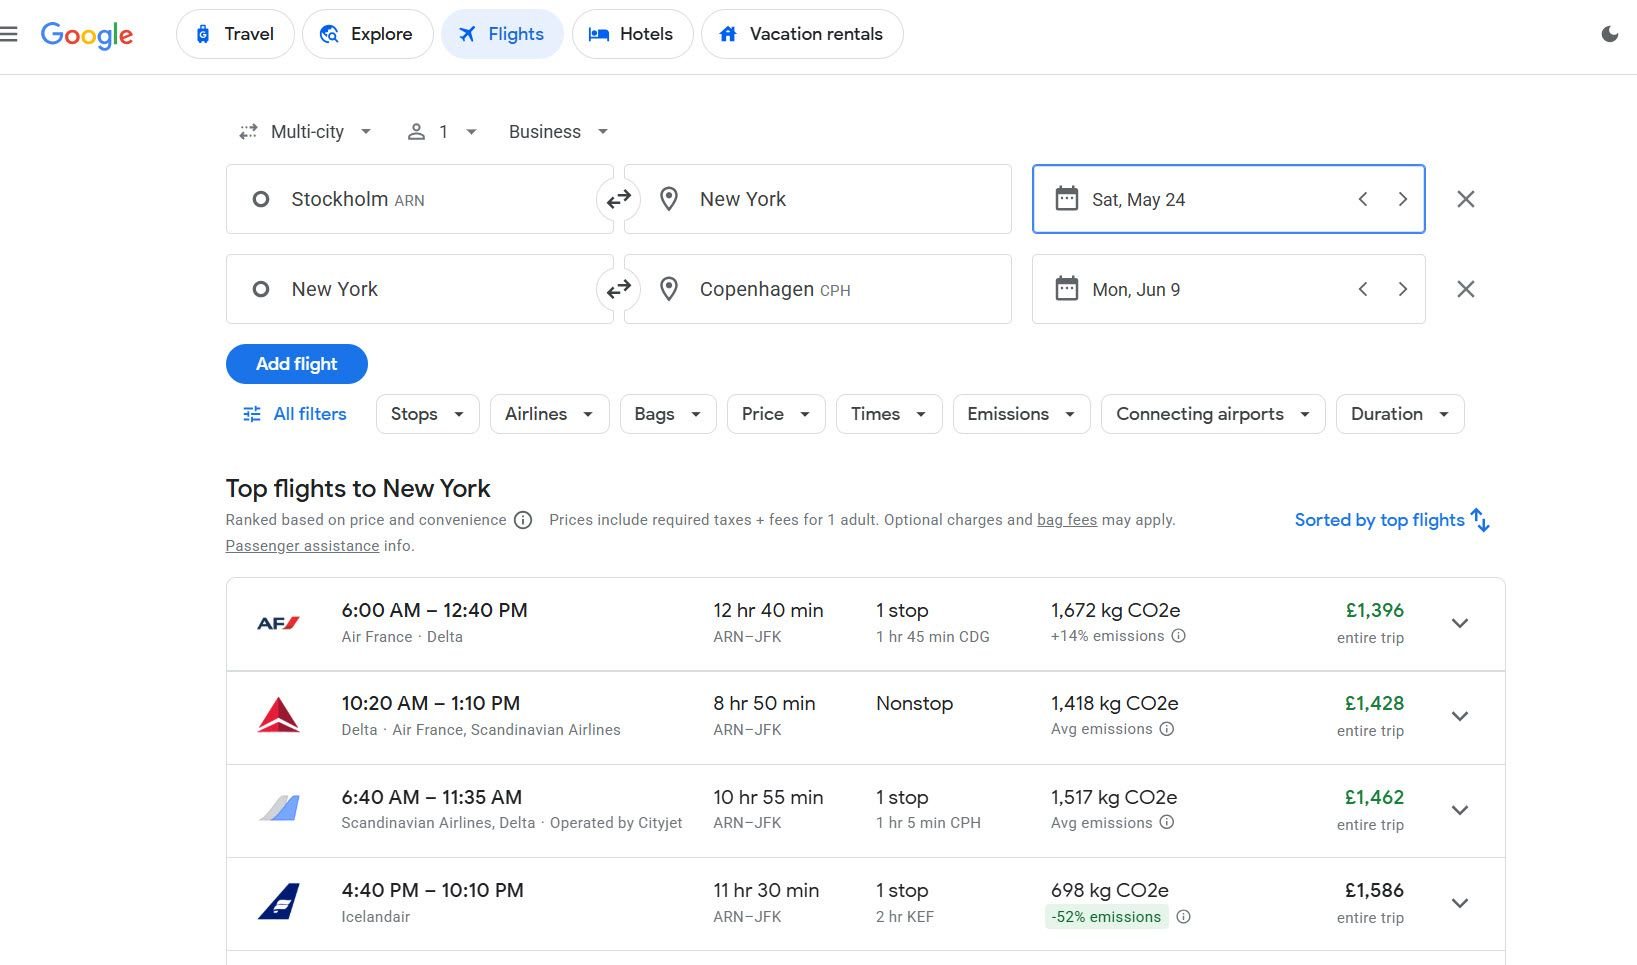
Task: Switch to the Hotels tab
Action: click(631, 34)
